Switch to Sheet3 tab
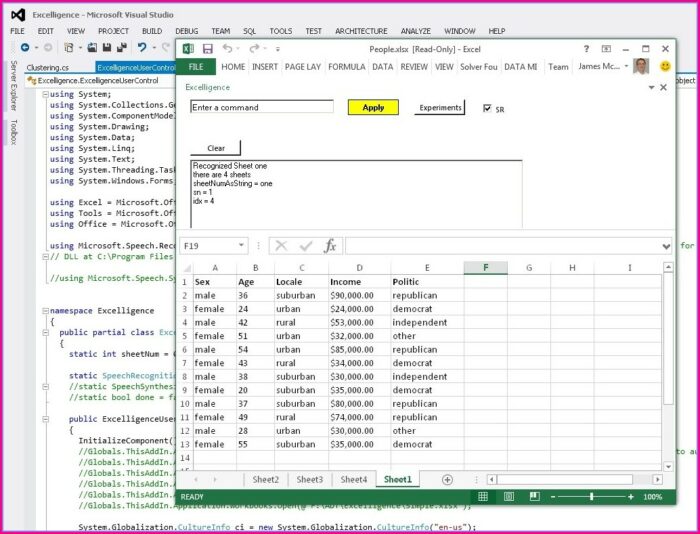 pyautogui.click(x=309, y=480)
